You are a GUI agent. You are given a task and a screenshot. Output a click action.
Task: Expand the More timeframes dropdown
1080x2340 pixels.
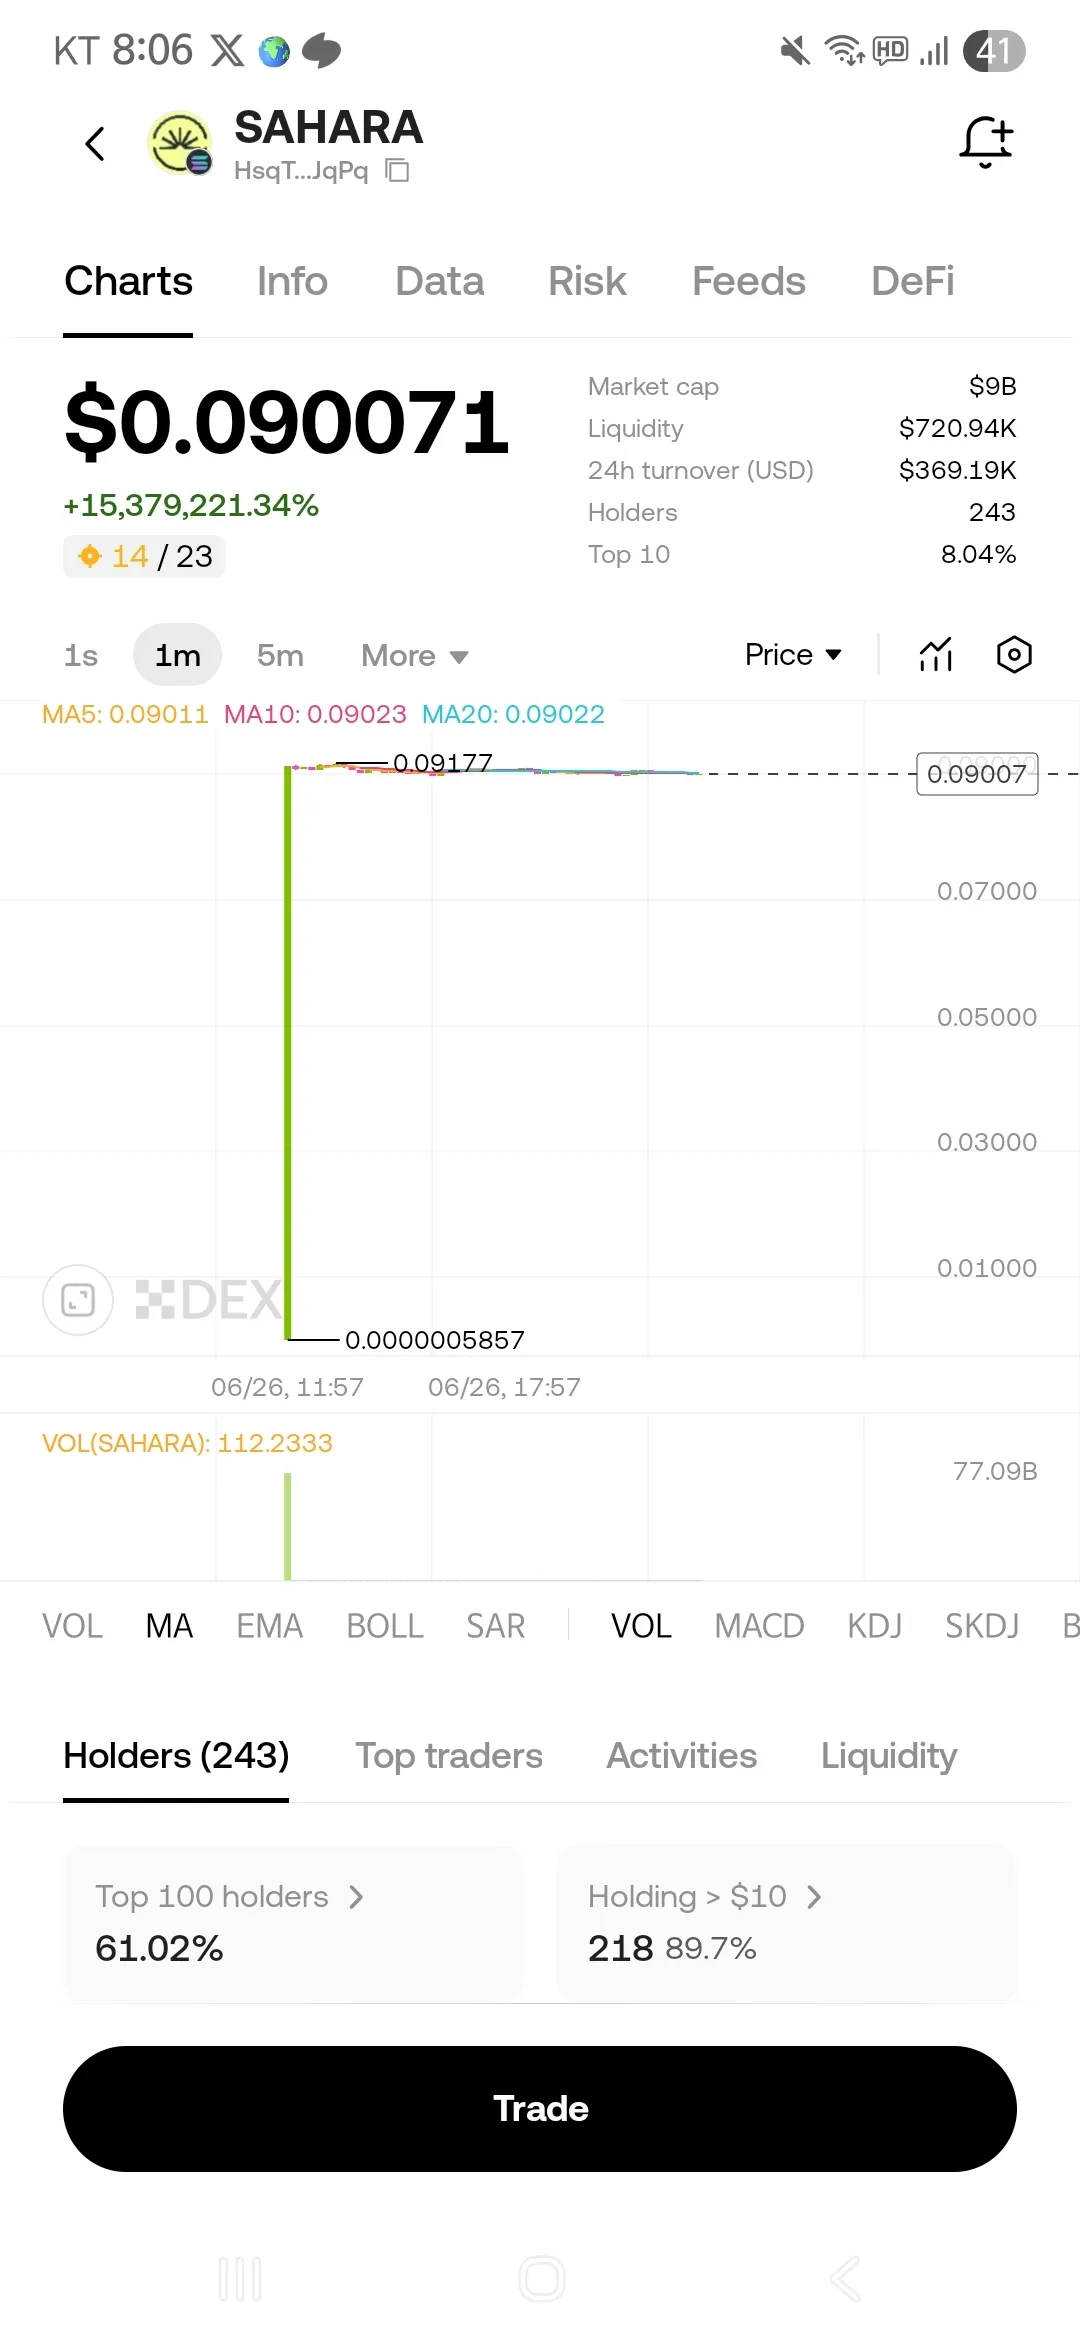[414, 656]
